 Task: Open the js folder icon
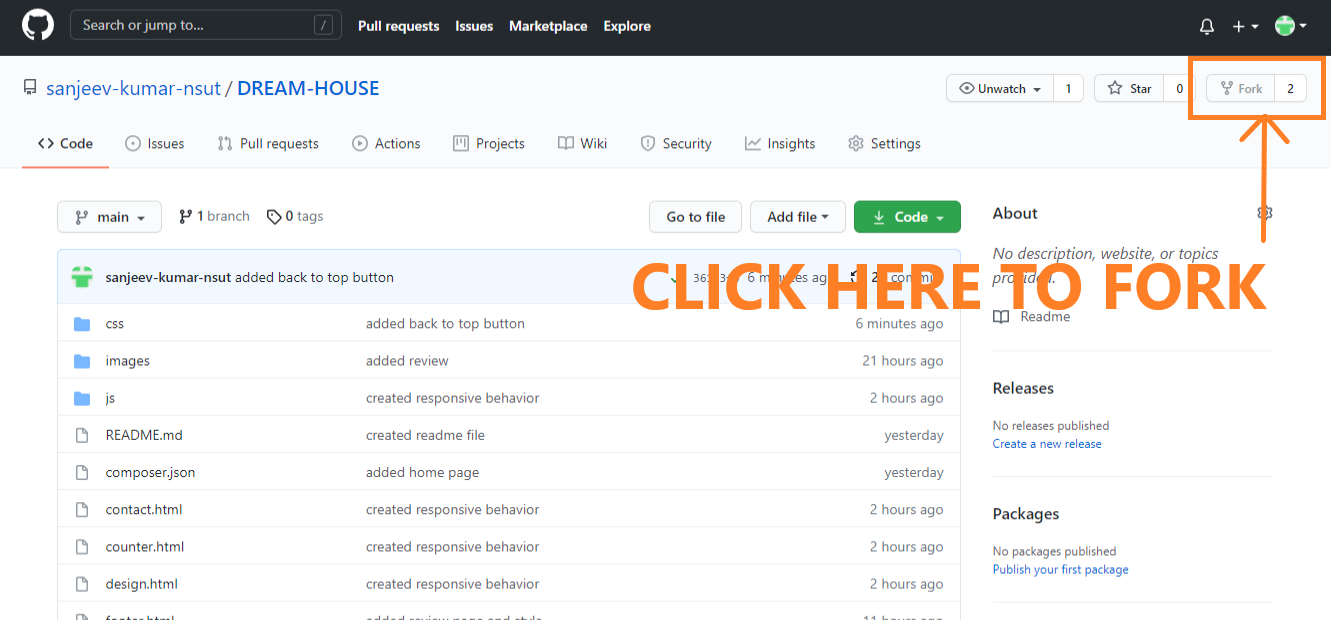[82, 398]
